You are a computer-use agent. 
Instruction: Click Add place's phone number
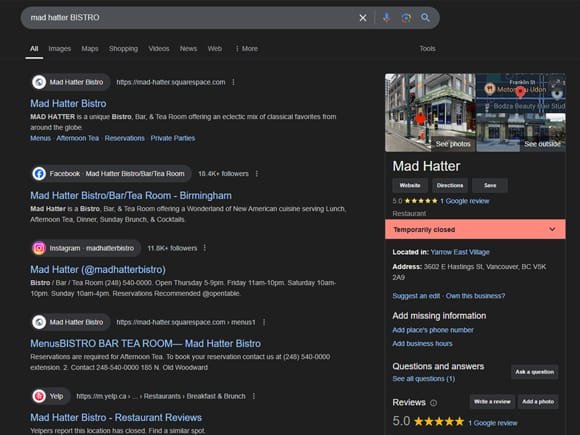pos(433,330)
